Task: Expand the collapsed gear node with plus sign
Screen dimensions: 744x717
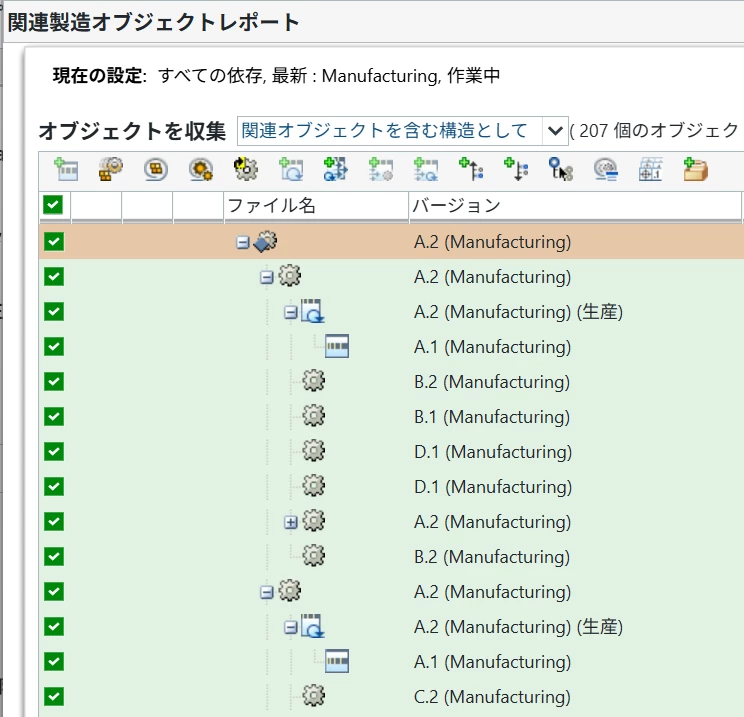Action: [x=290, y=522]
